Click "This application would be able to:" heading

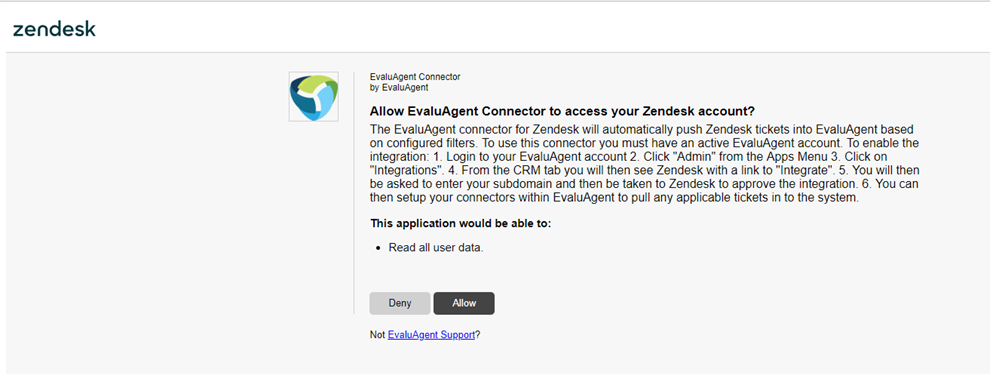coord(461,224)
